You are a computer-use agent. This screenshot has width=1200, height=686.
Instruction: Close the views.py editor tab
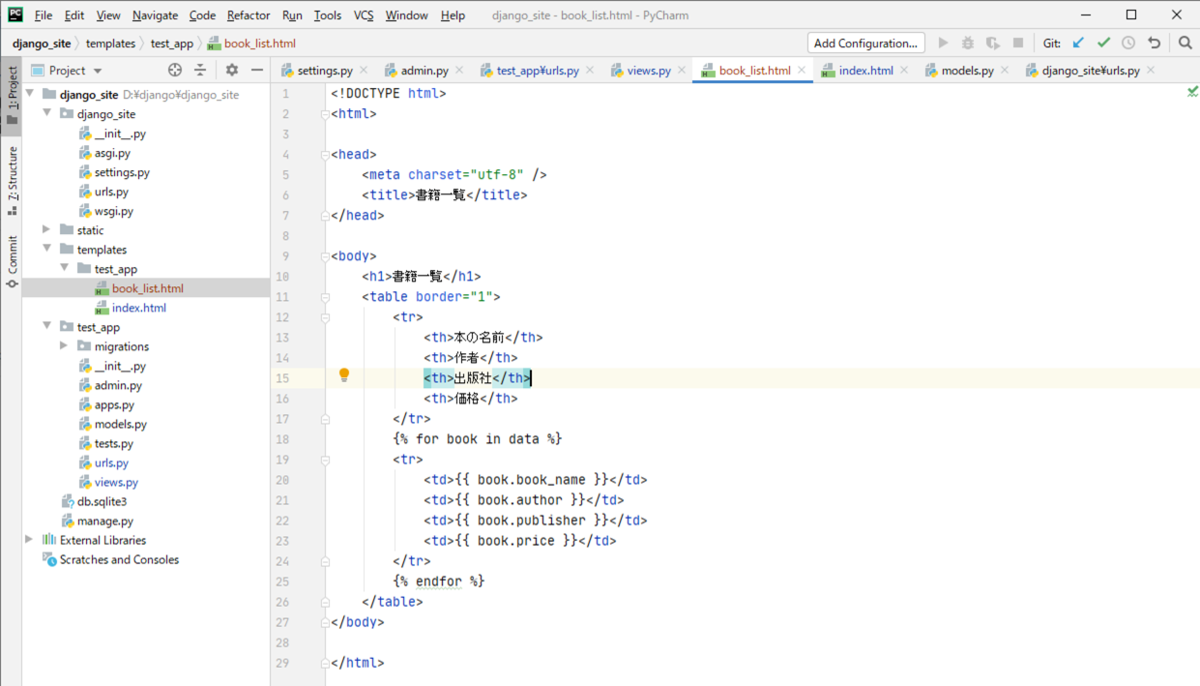point(682,70)
